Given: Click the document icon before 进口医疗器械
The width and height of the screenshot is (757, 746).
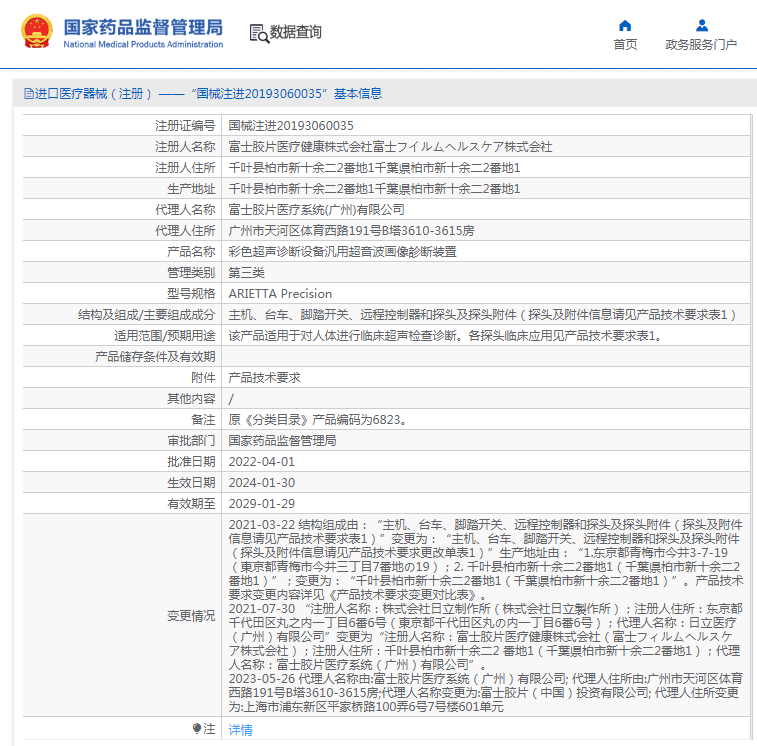Looking at the screenshot, I should [x=28, y=94].
